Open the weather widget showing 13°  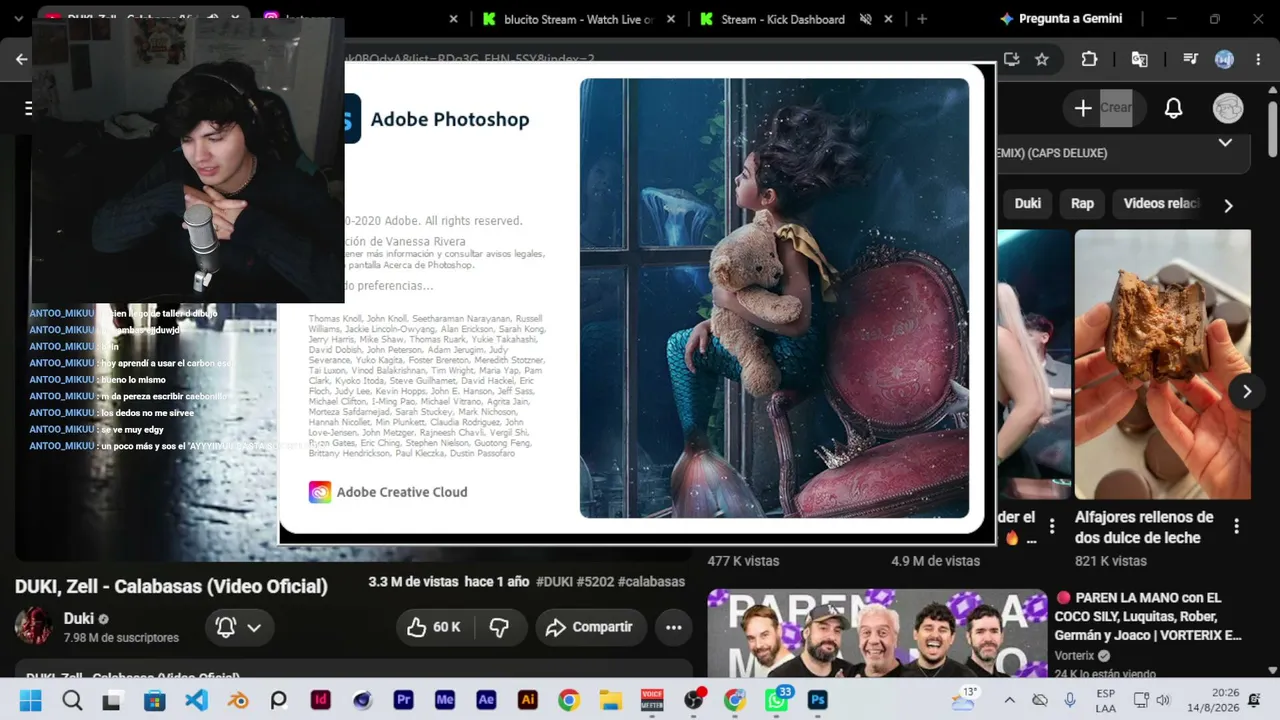click(964, 699)
